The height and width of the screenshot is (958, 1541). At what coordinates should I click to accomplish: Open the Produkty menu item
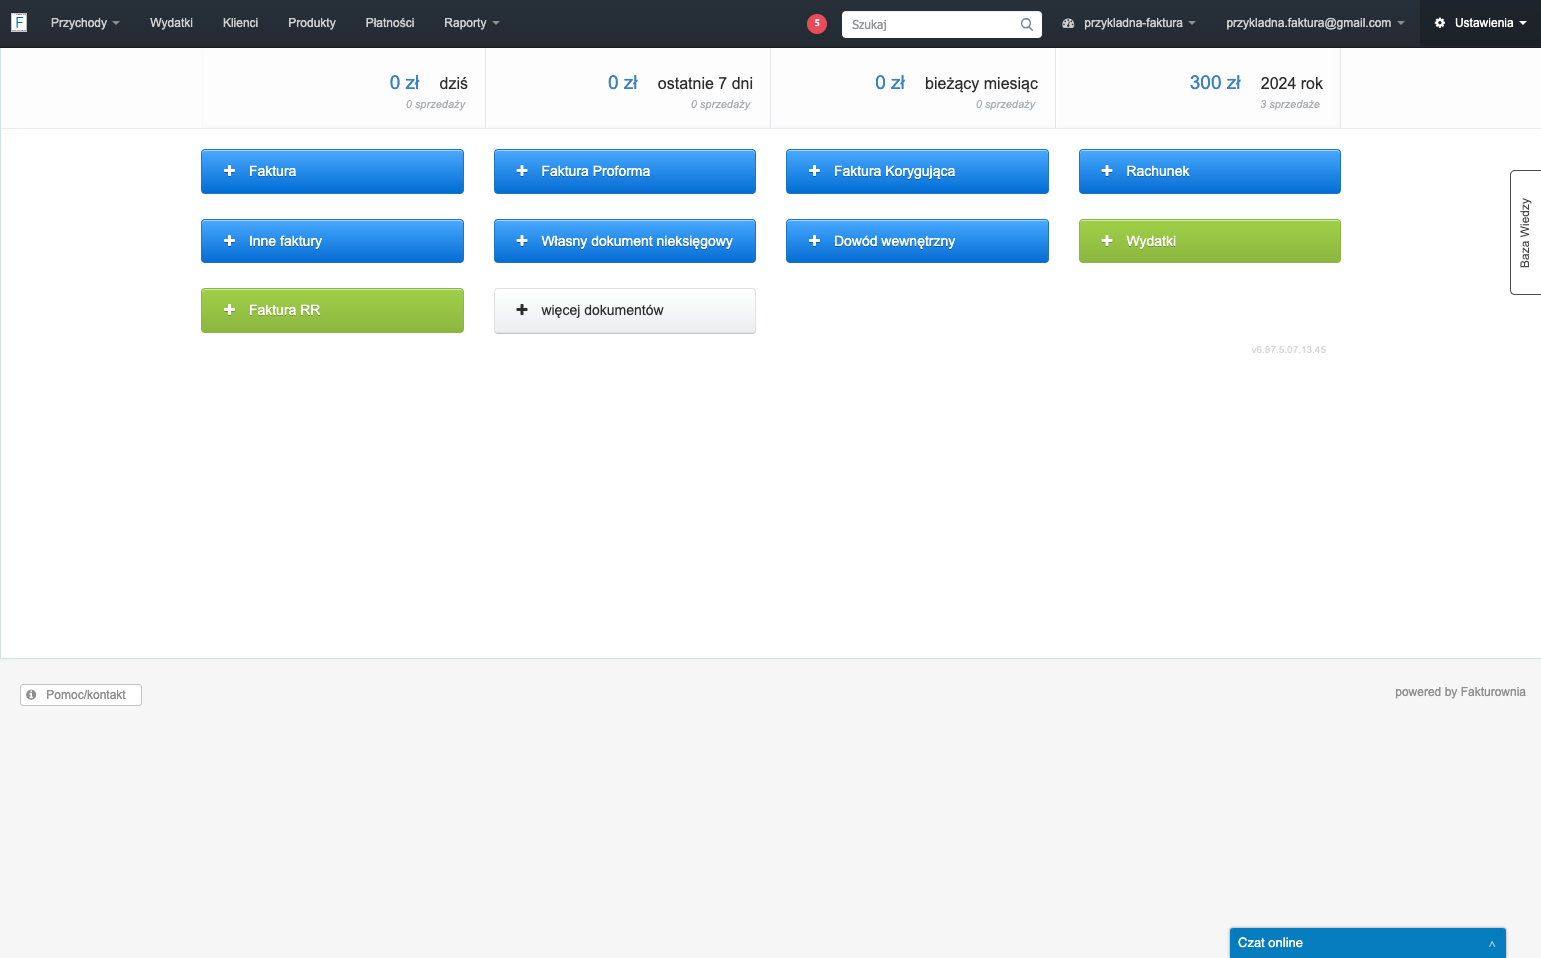coord(312,23)
